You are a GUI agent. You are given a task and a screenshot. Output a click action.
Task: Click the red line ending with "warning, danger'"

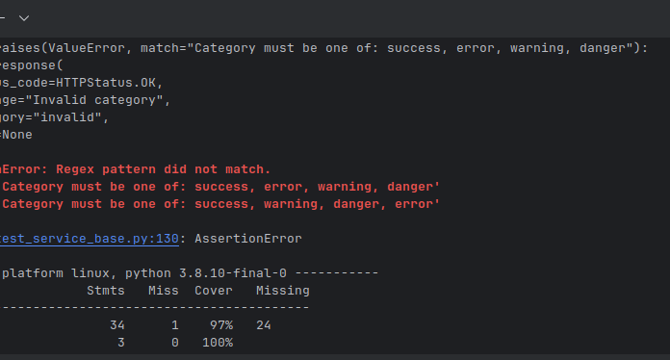pyautogui.click(x=220, y=187)
